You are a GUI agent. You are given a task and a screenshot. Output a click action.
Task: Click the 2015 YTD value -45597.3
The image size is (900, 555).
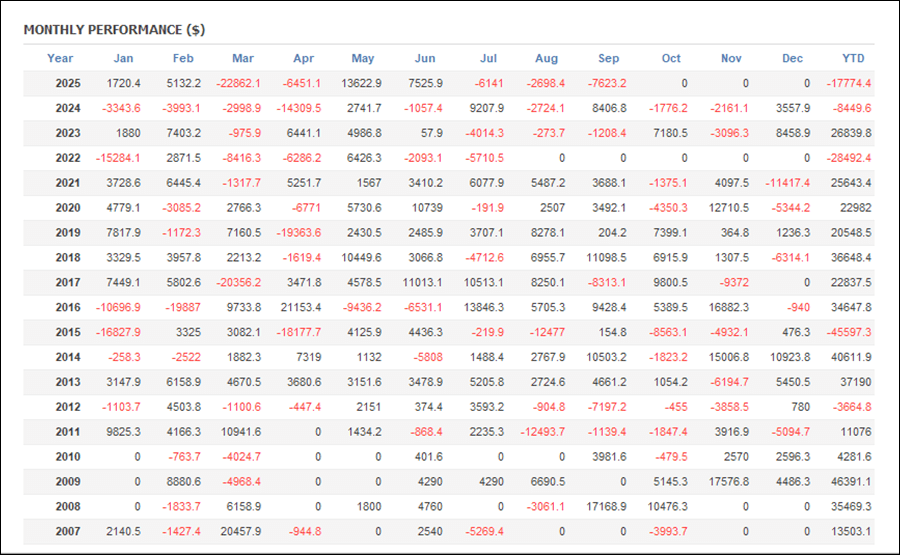(x=847, y=333)
